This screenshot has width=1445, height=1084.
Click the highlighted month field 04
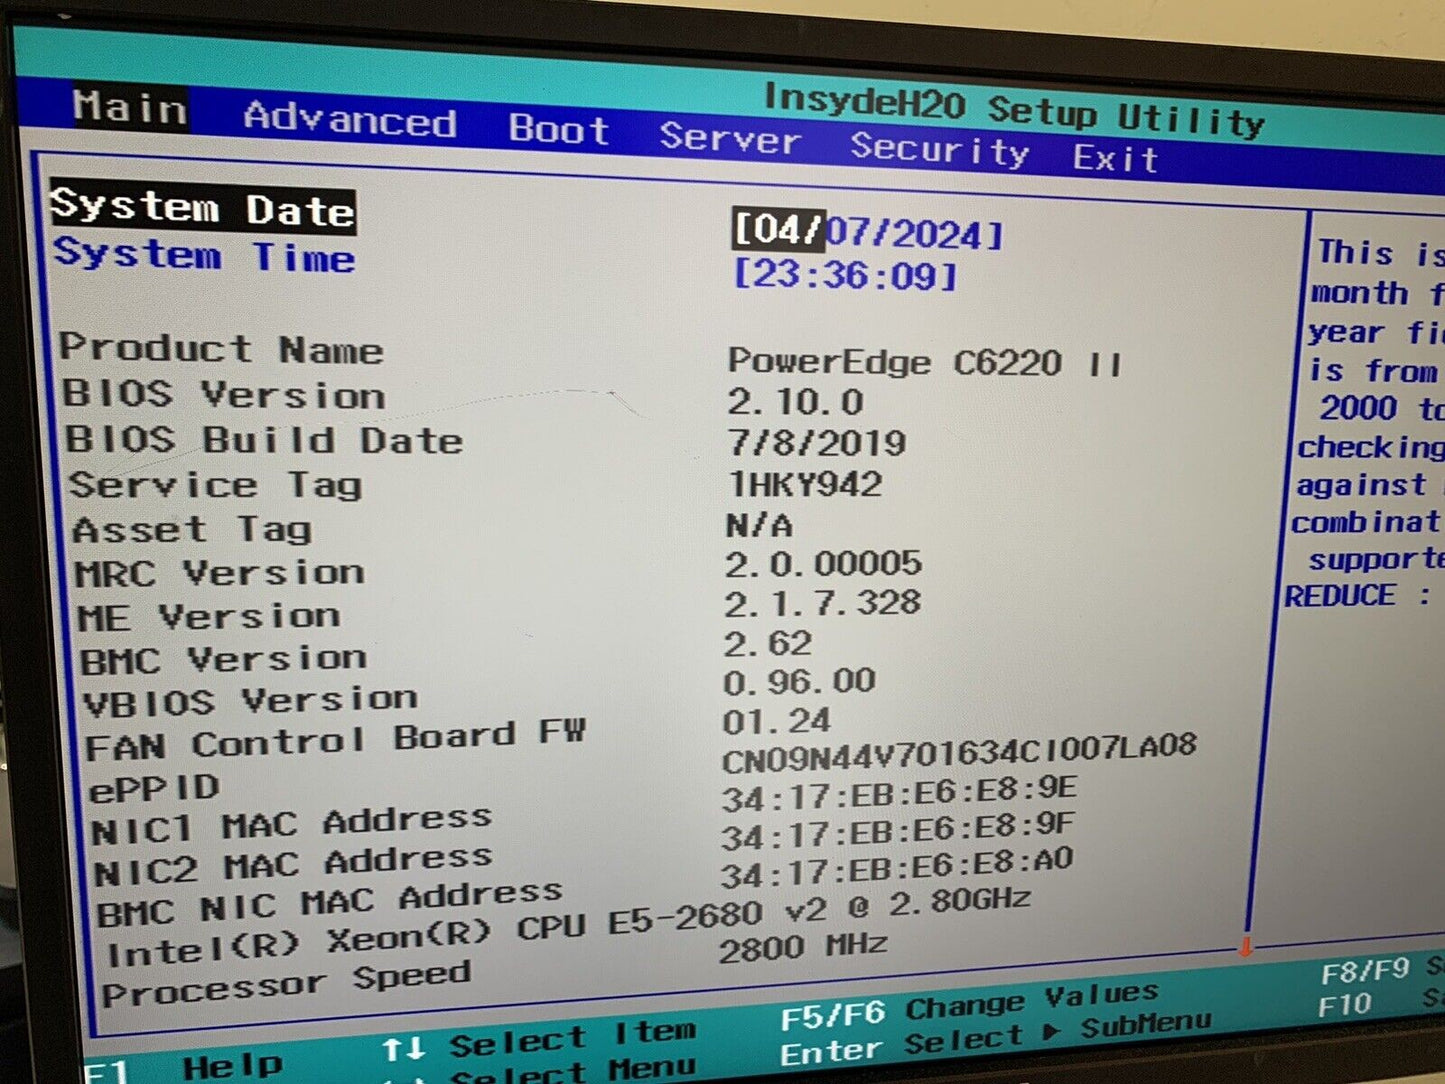[778, 229]
